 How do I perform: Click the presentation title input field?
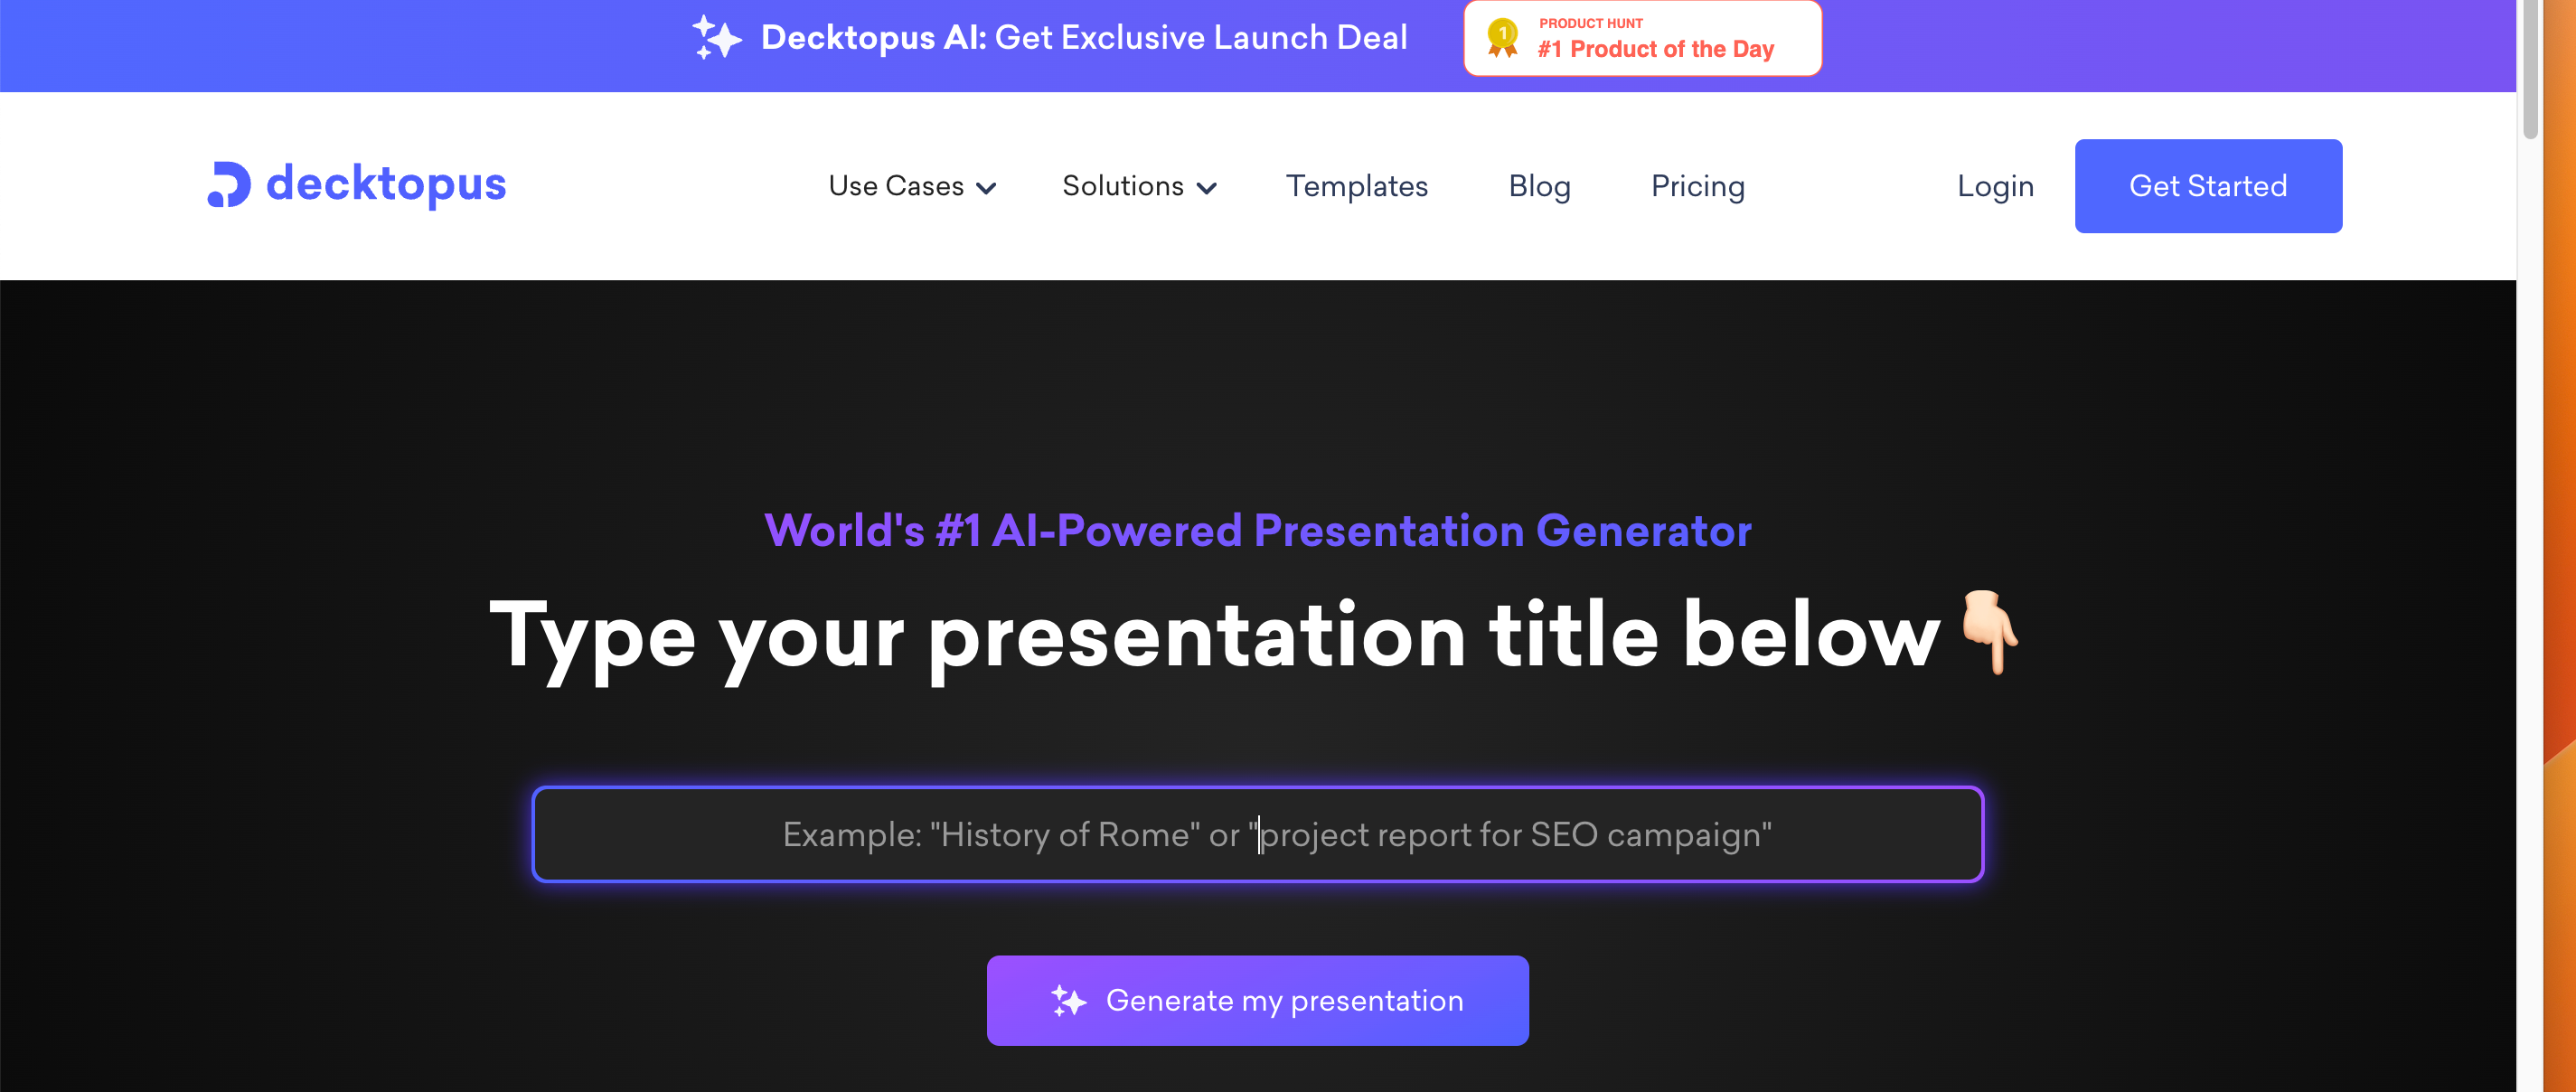(x=1258, y=834)
